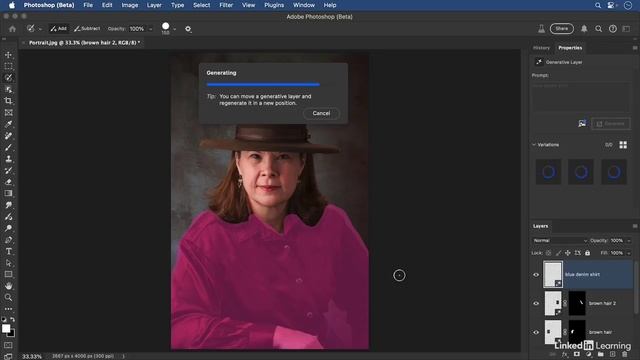Open the Normal blend mode dropdown
640x360 pixels.
point(560,241)
